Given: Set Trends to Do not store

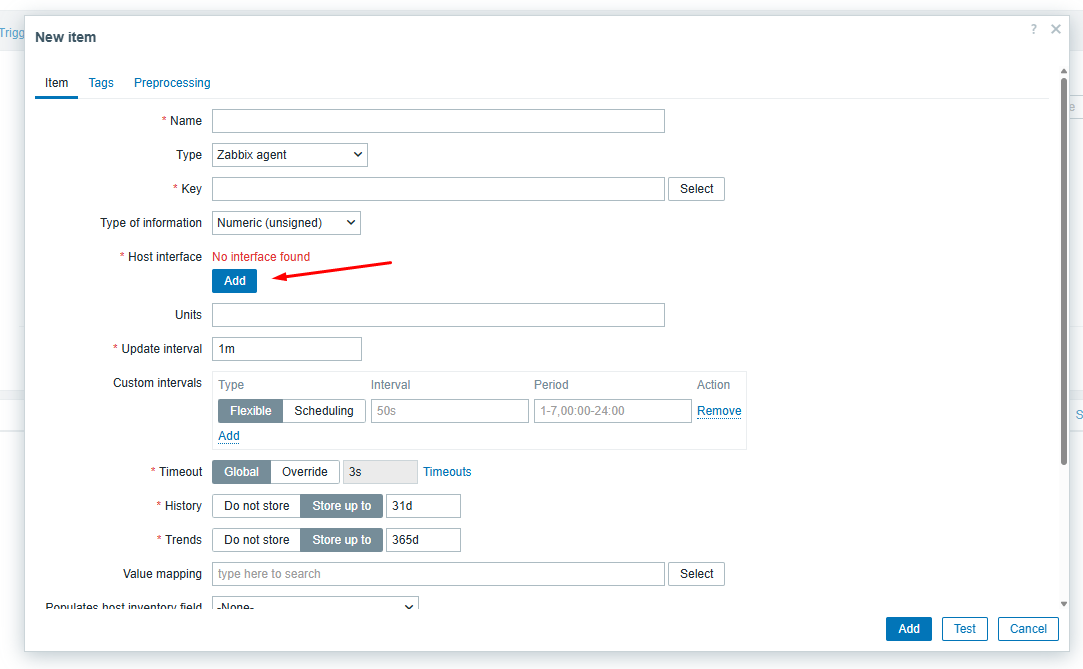Looking at the screenshot, I should tap(256, 540).
